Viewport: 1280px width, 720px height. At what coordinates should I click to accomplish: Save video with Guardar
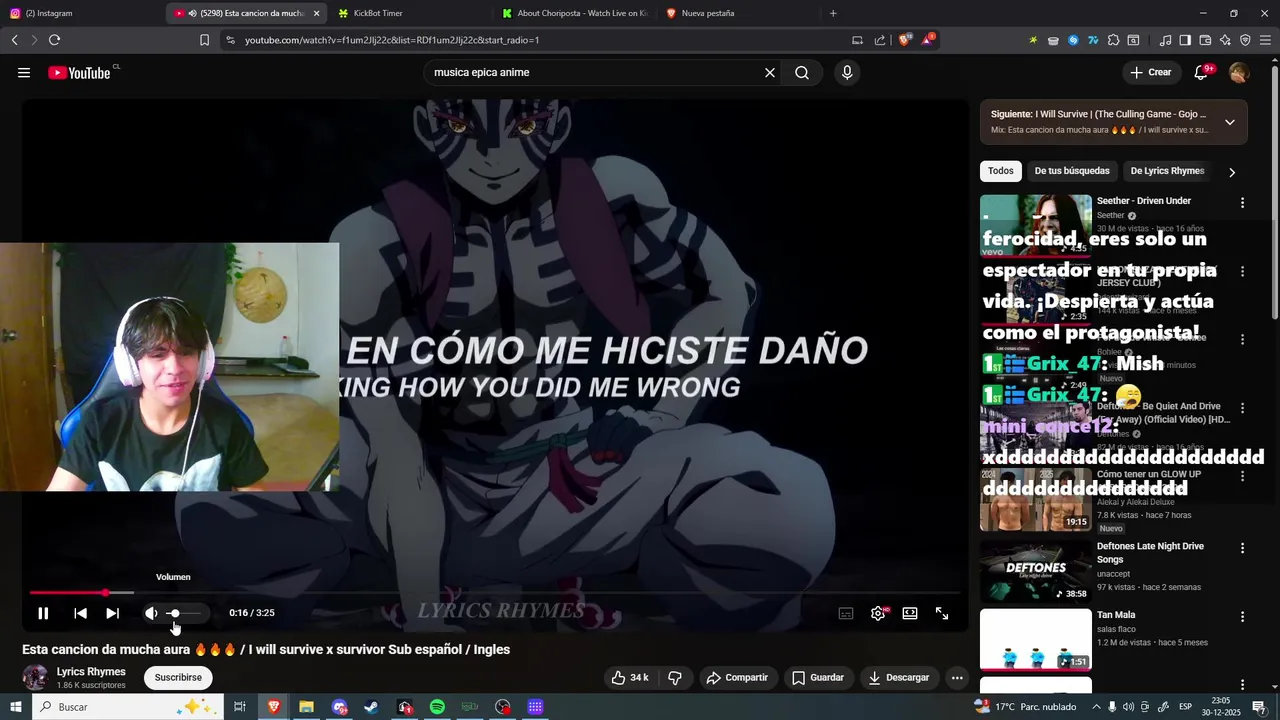(x=818, y=678)
